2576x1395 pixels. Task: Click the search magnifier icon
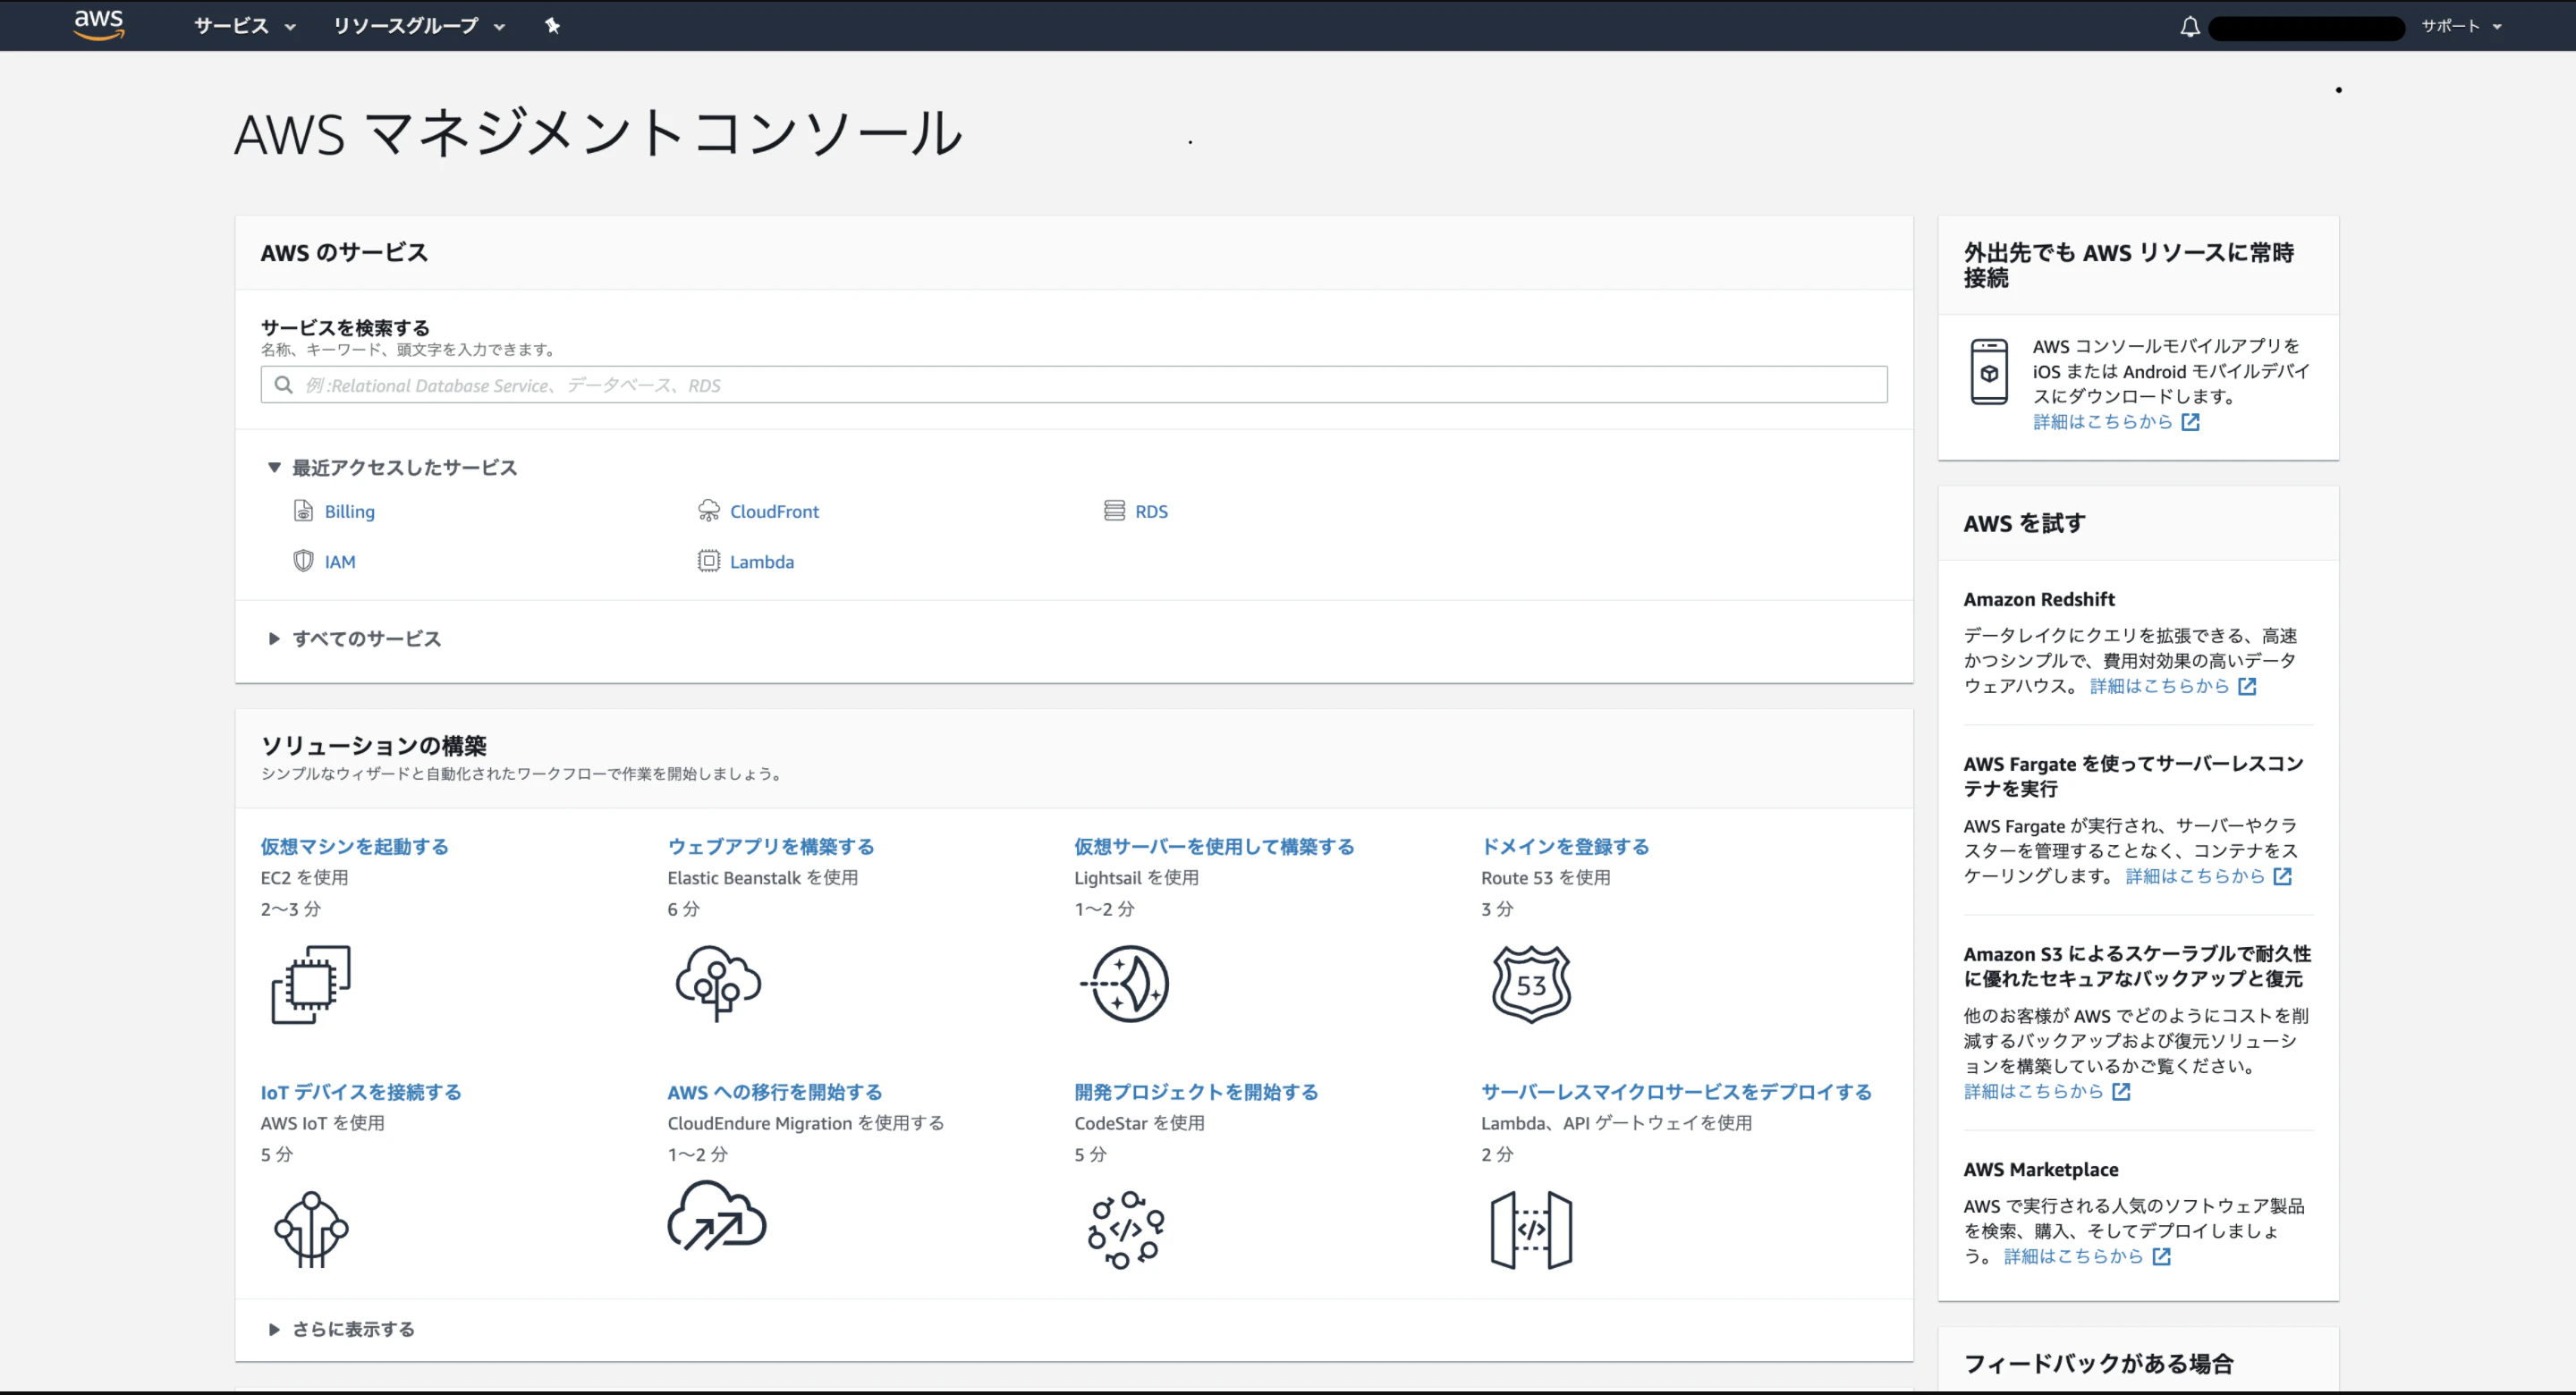[284, 385]
